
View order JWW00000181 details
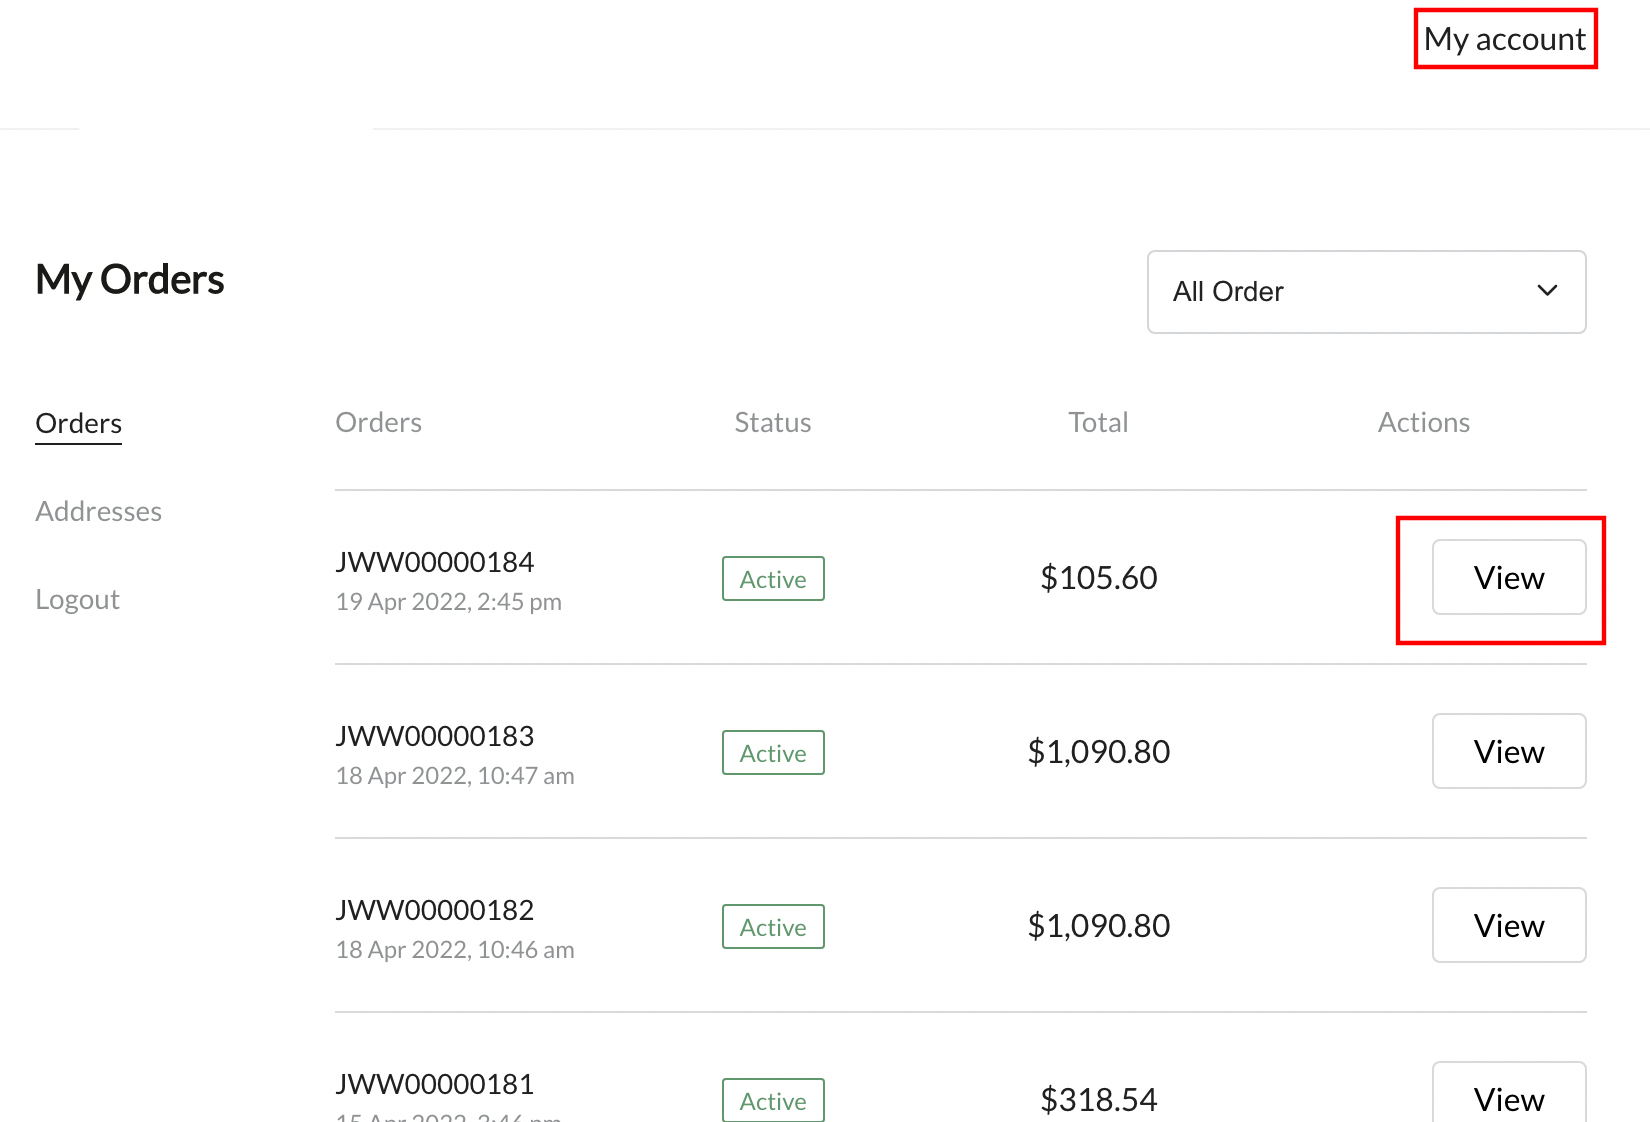point(1508,1097)
